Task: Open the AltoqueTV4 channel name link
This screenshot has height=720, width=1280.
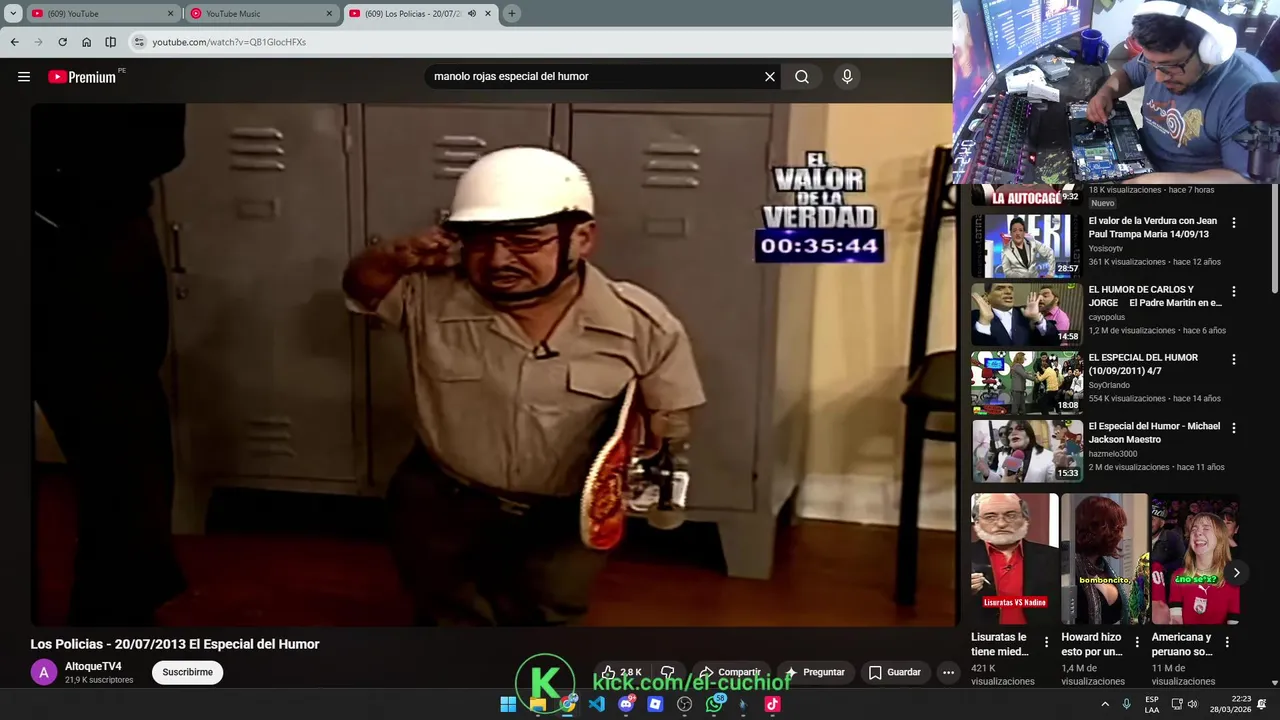Action: (93, 666)
